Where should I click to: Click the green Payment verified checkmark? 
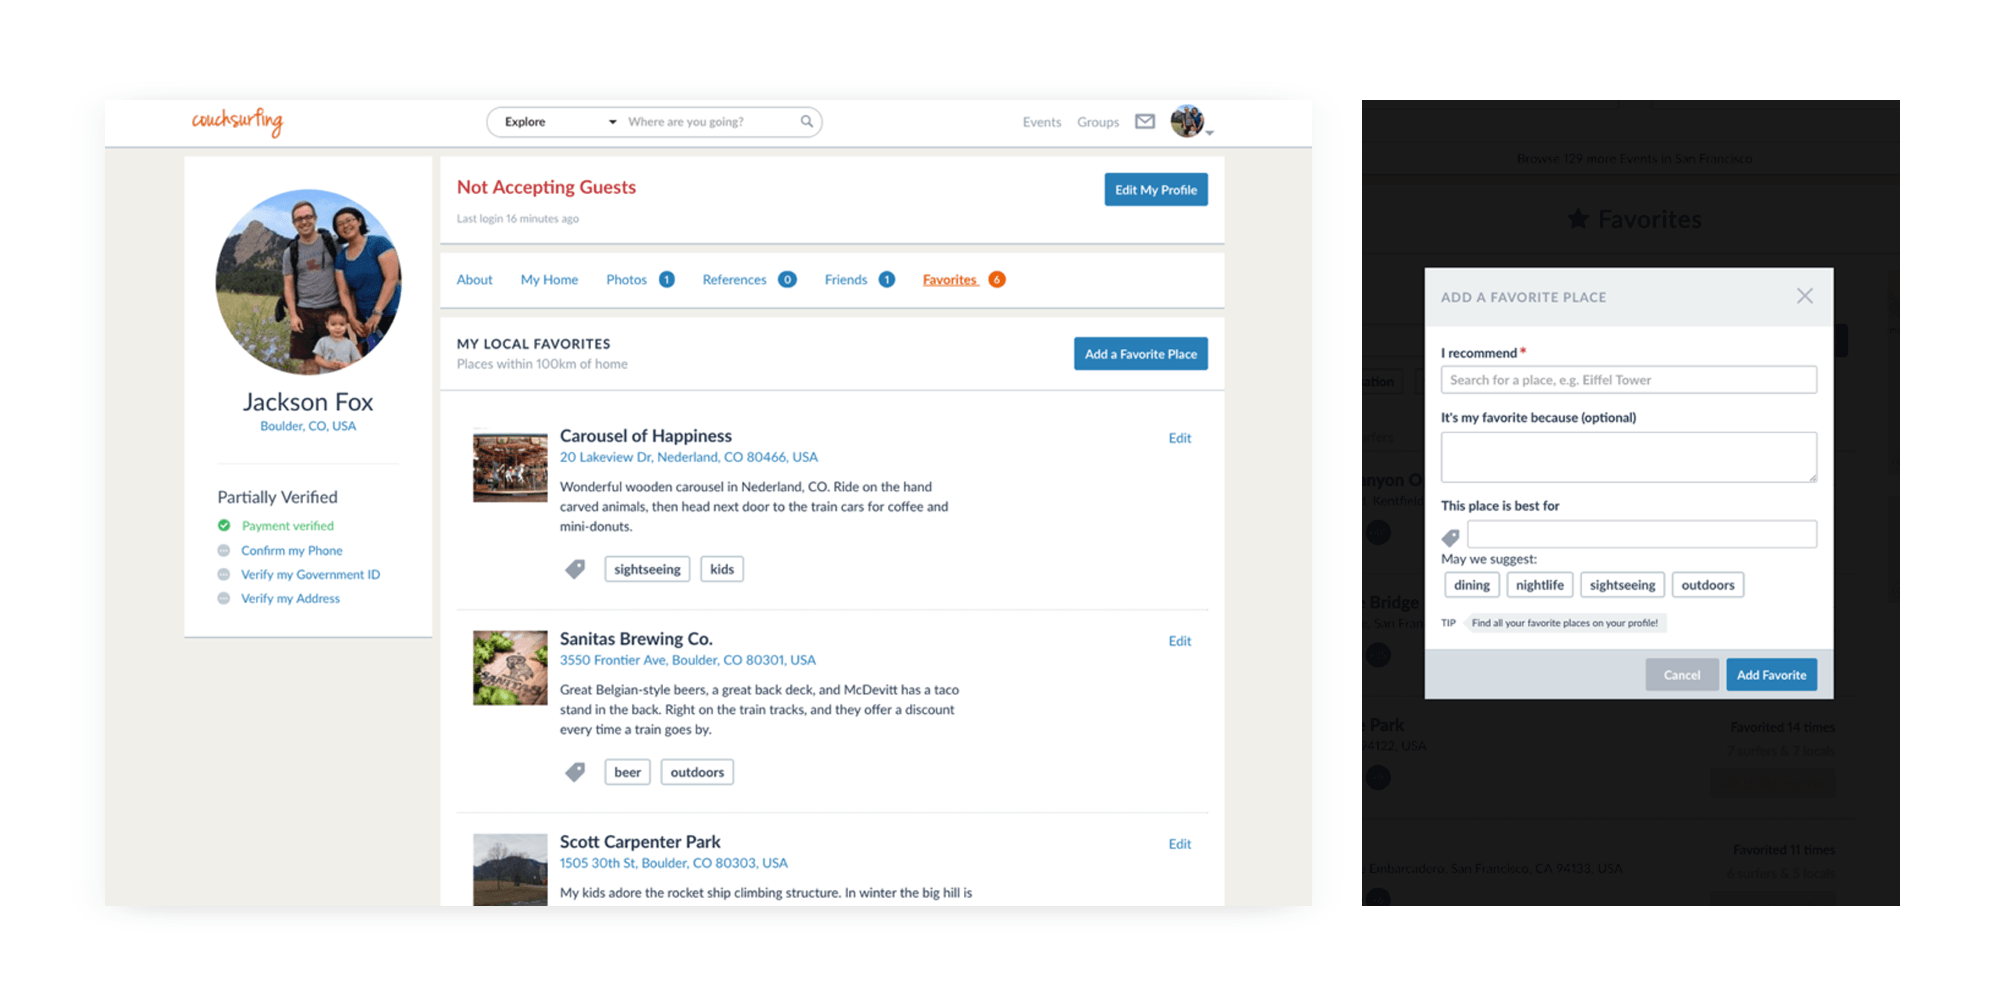pyautogui.click(x=224, y=525)
